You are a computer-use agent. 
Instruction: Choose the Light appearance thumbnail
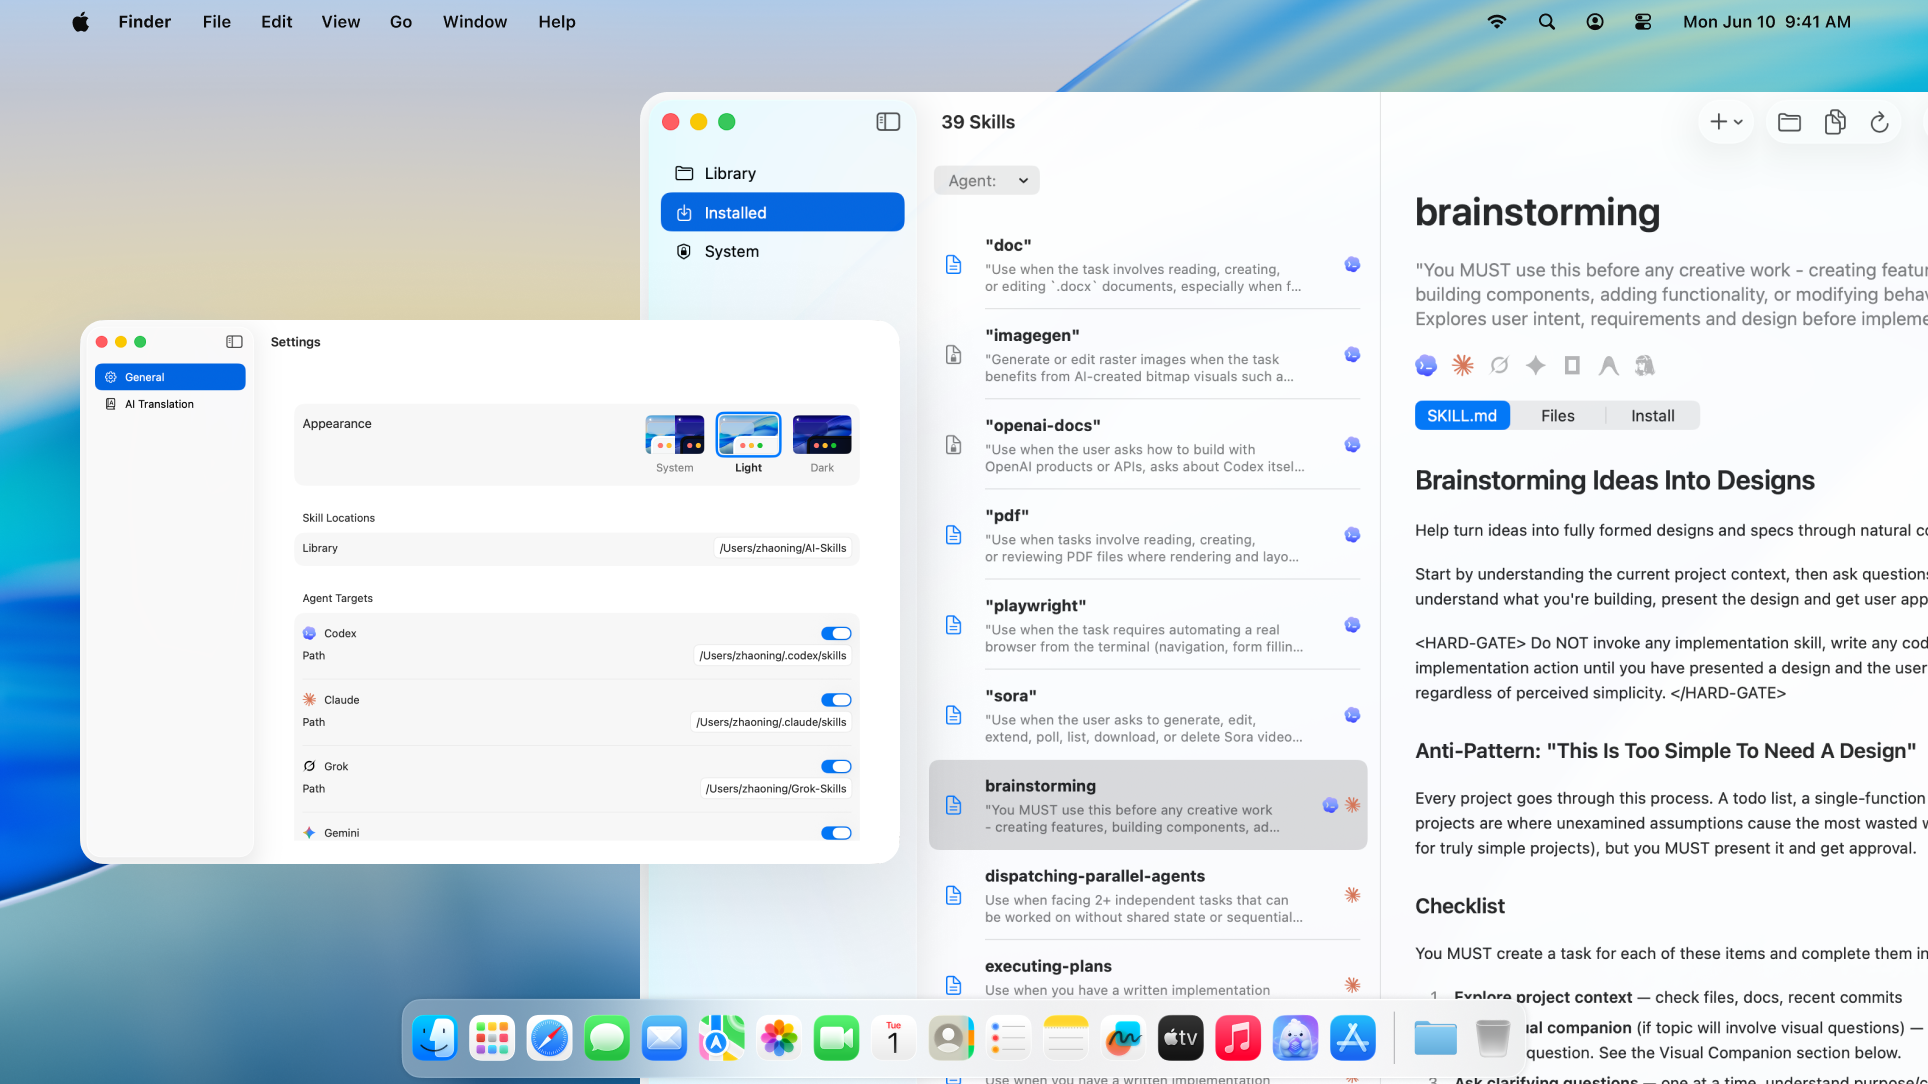coord(748,434)
